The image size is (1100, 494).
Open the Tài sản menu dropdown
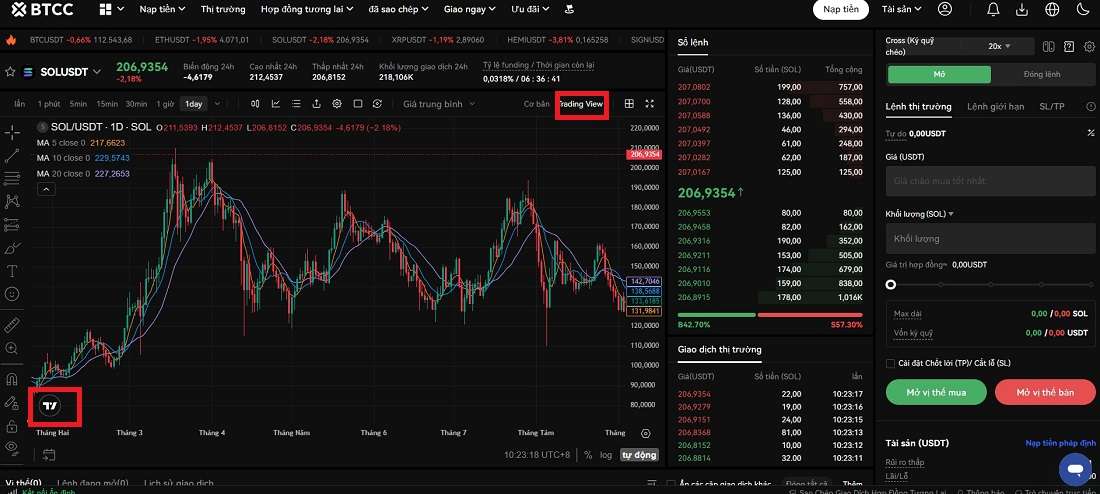(901, 9)
